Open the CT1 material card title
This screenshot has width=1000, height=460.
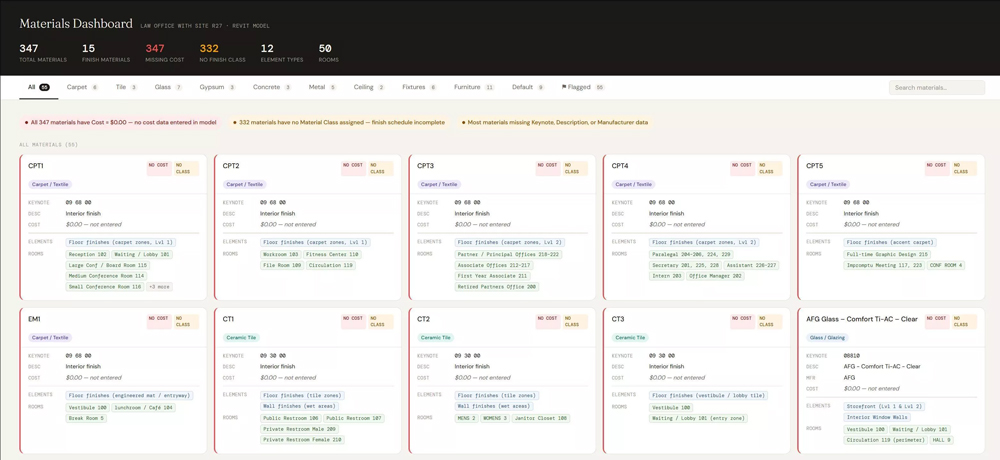228,319
